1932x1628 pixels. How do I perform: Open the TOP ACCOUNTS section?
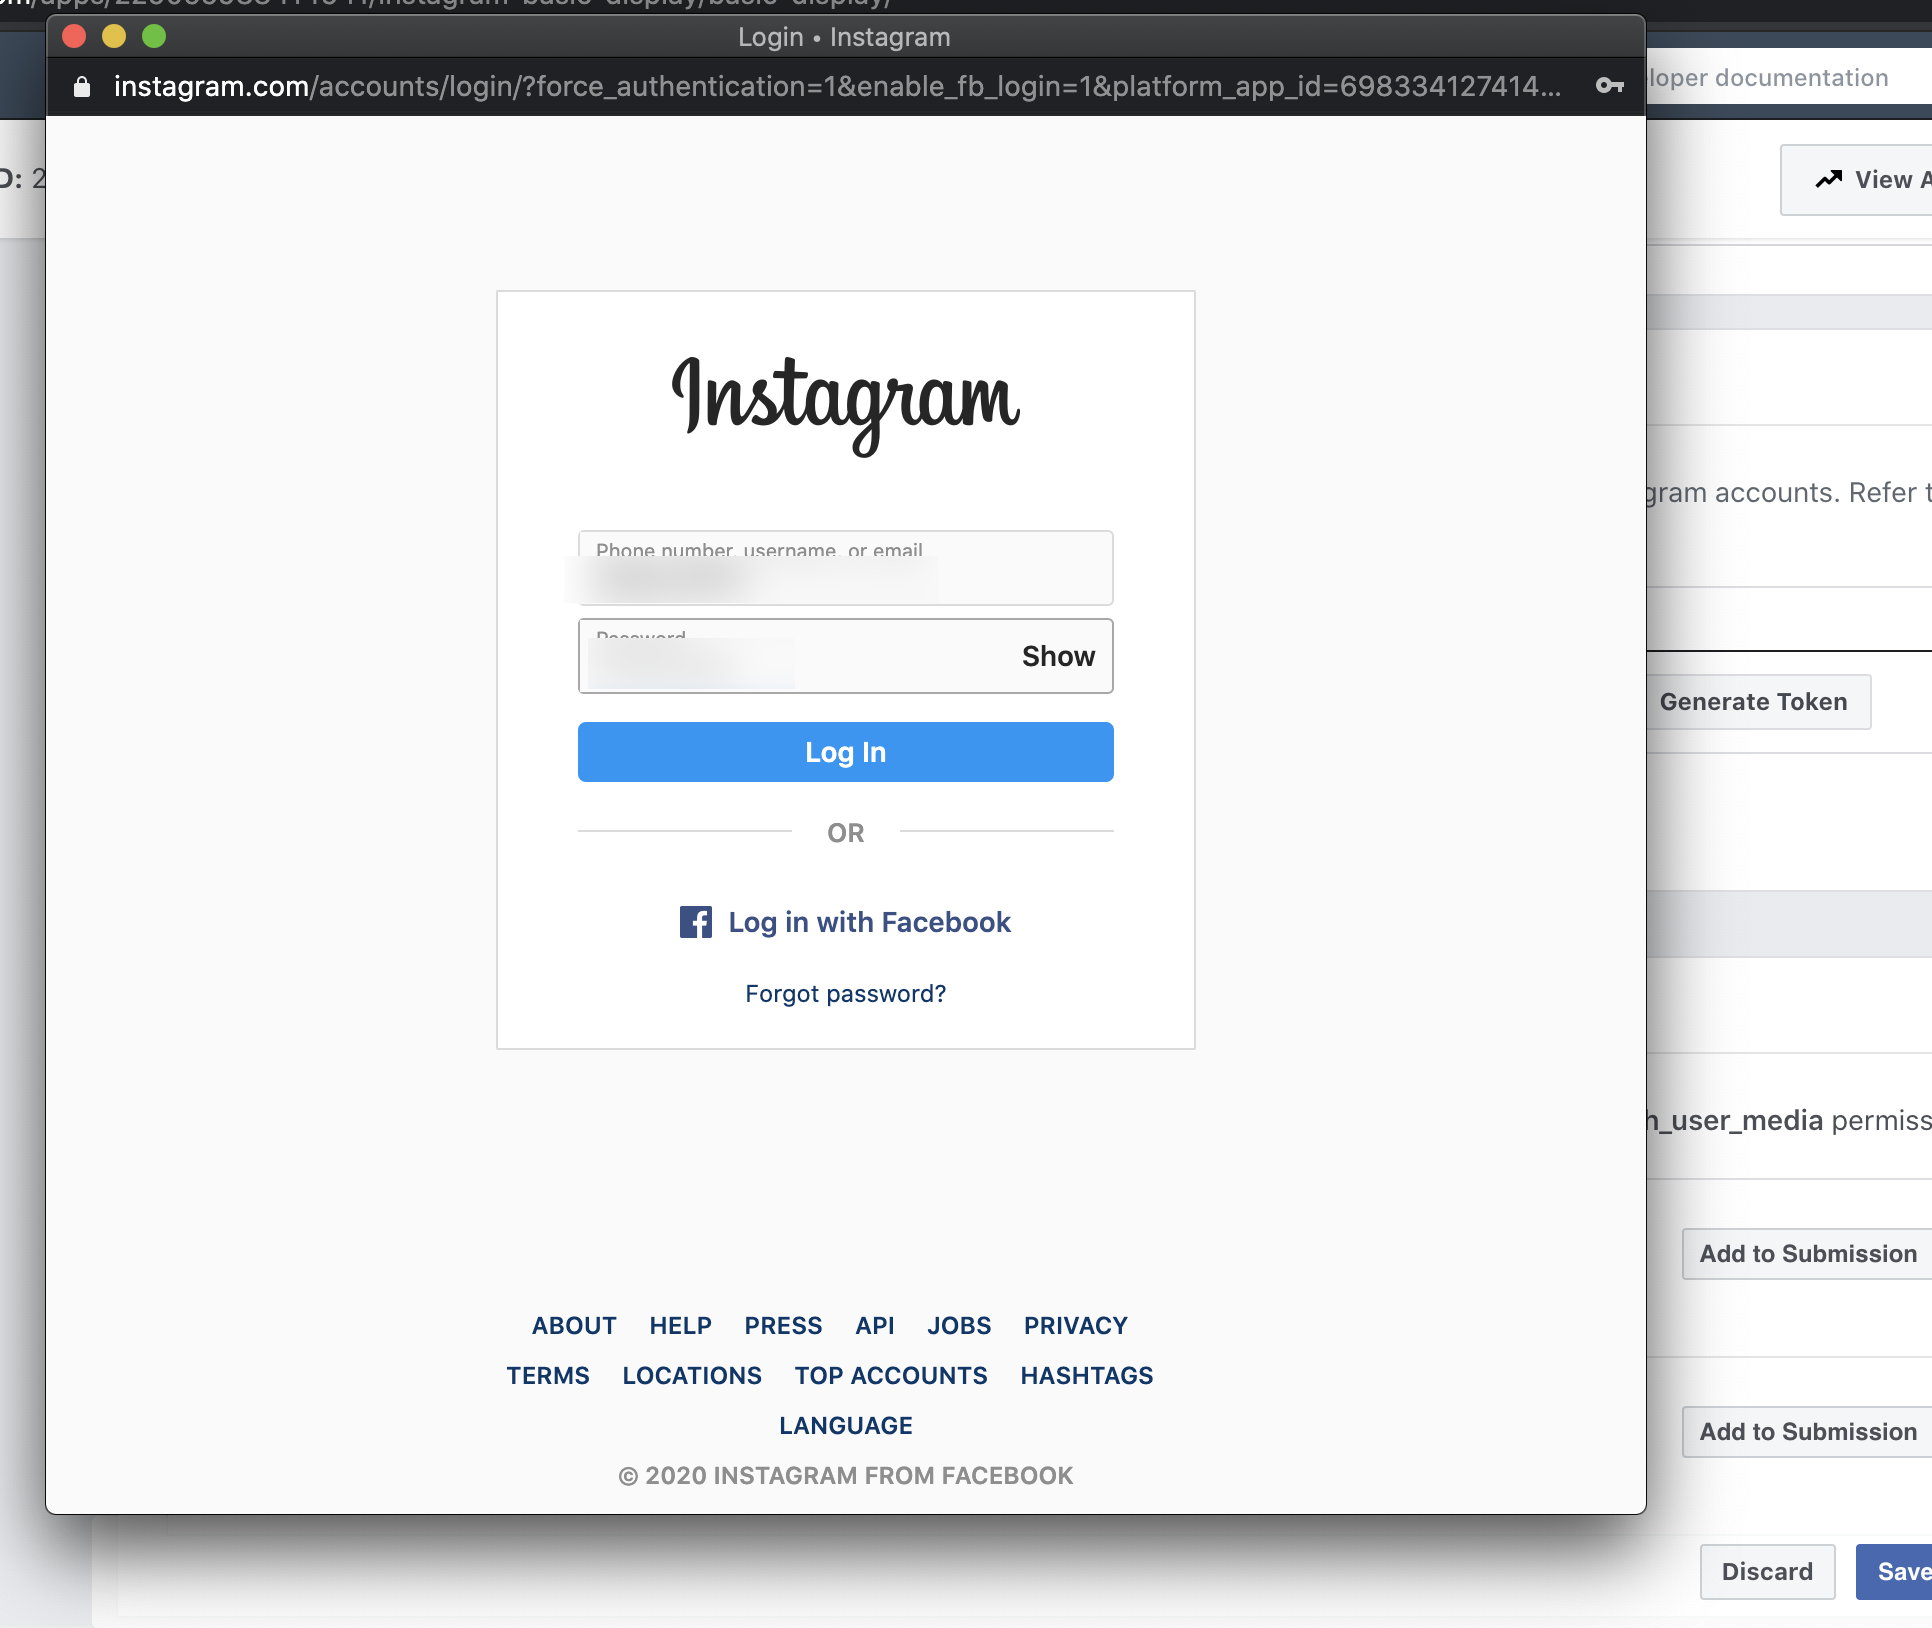coord(890,1375)
